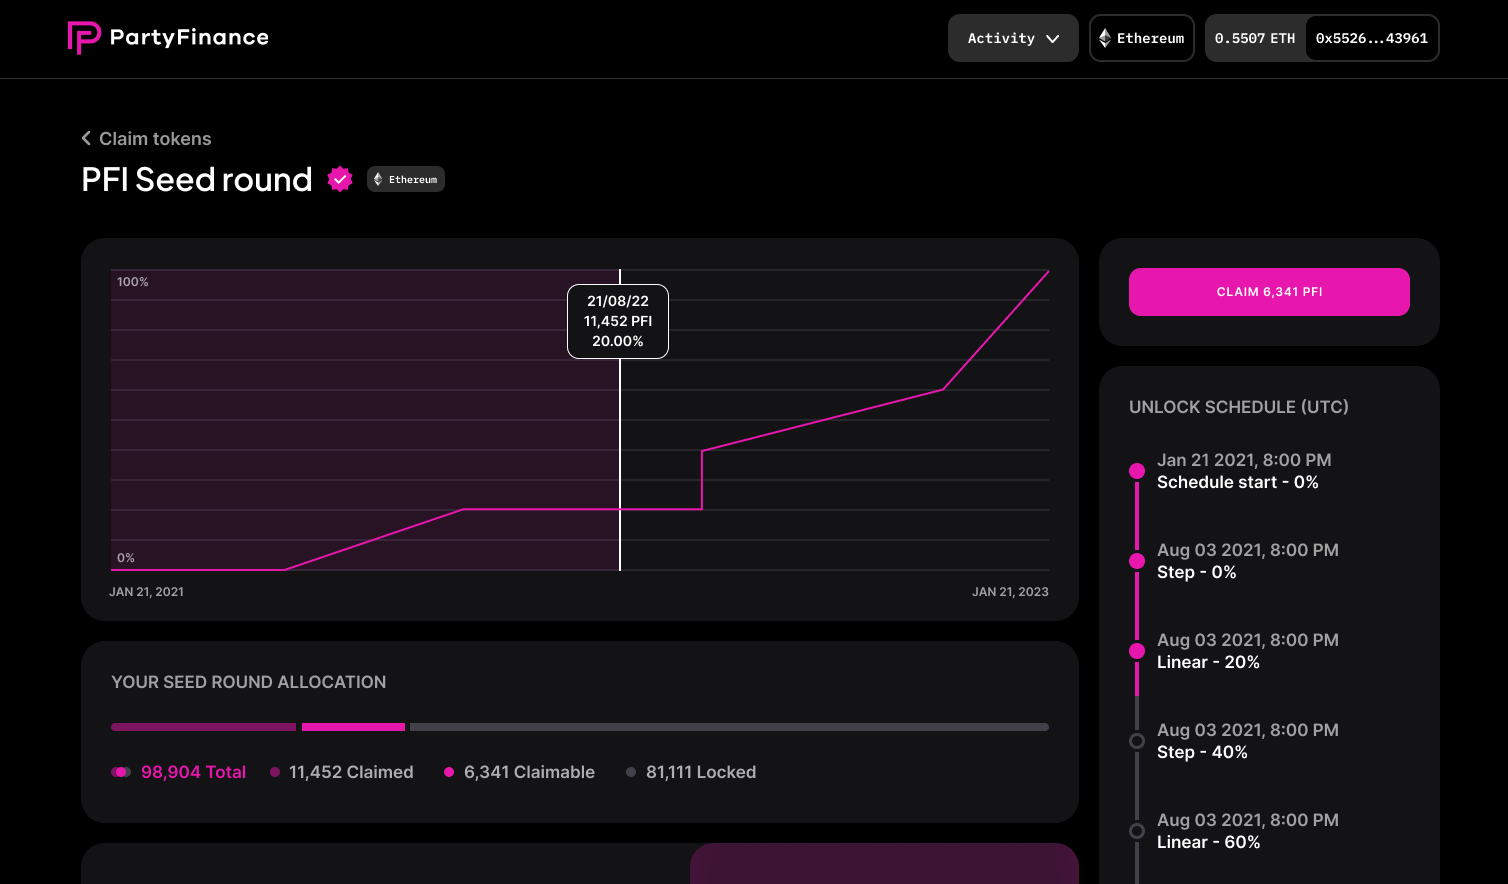Open wallet address 0x5526...43961 menu

1371,38
